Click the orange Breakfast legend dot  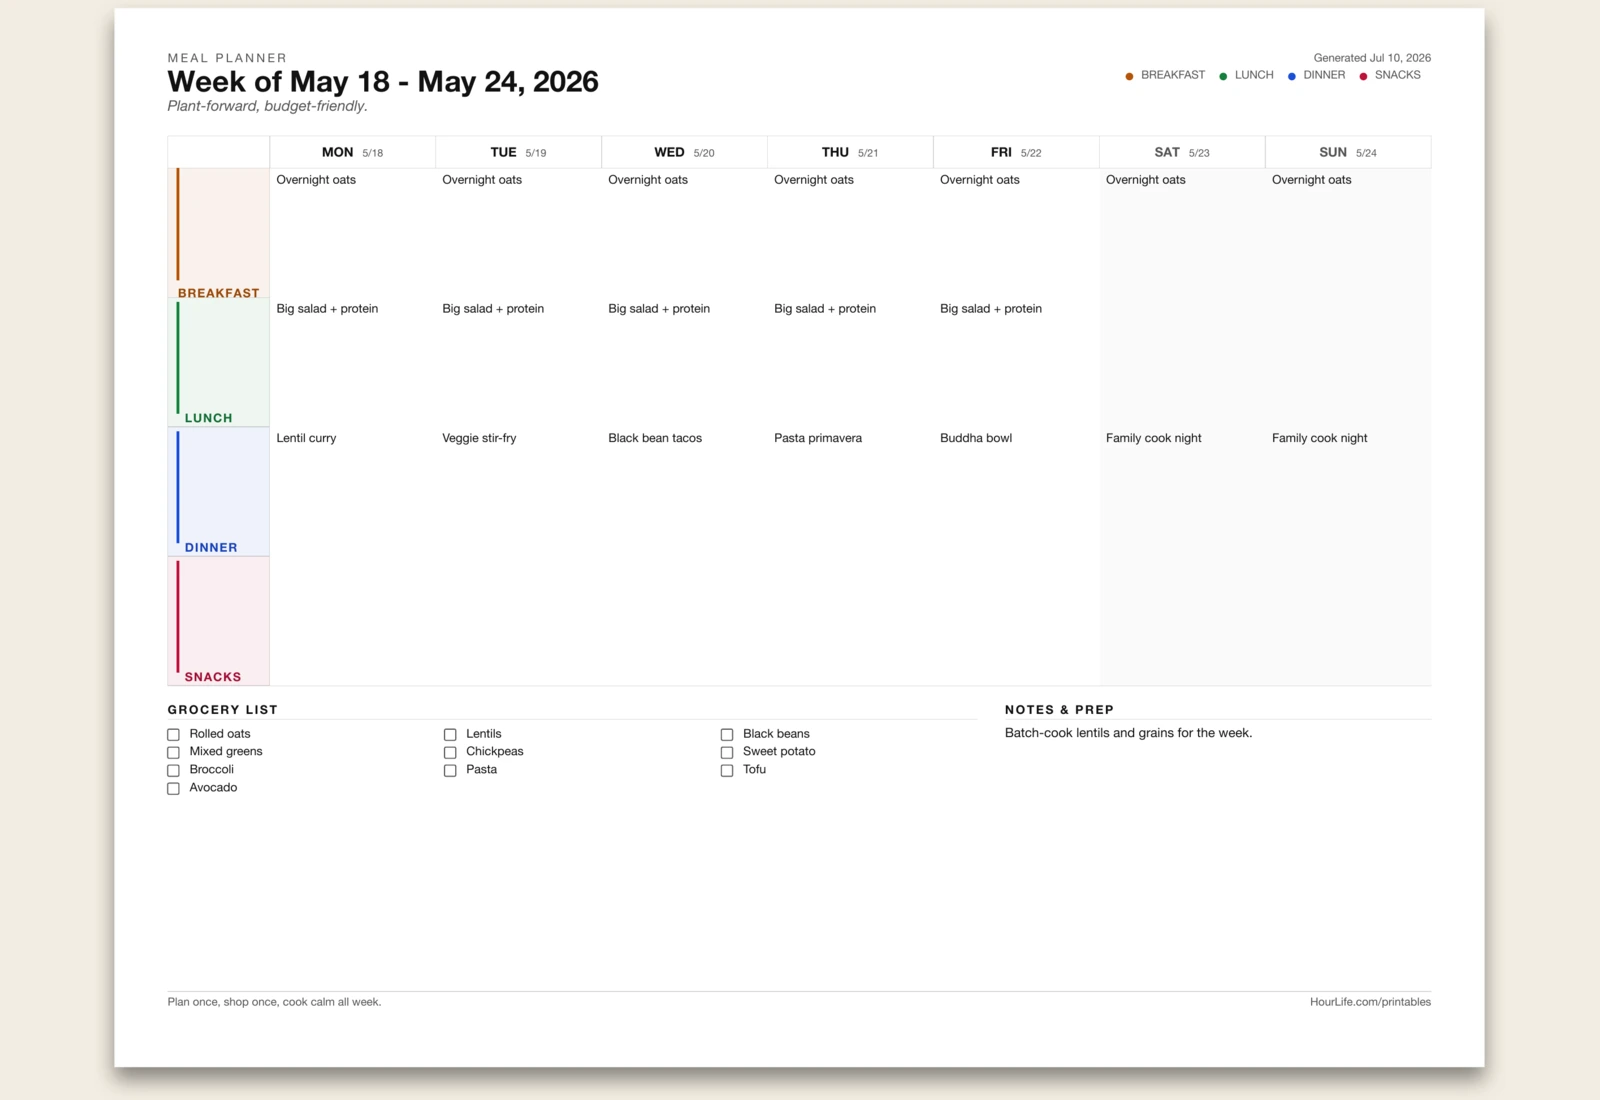click(1129, 76)
